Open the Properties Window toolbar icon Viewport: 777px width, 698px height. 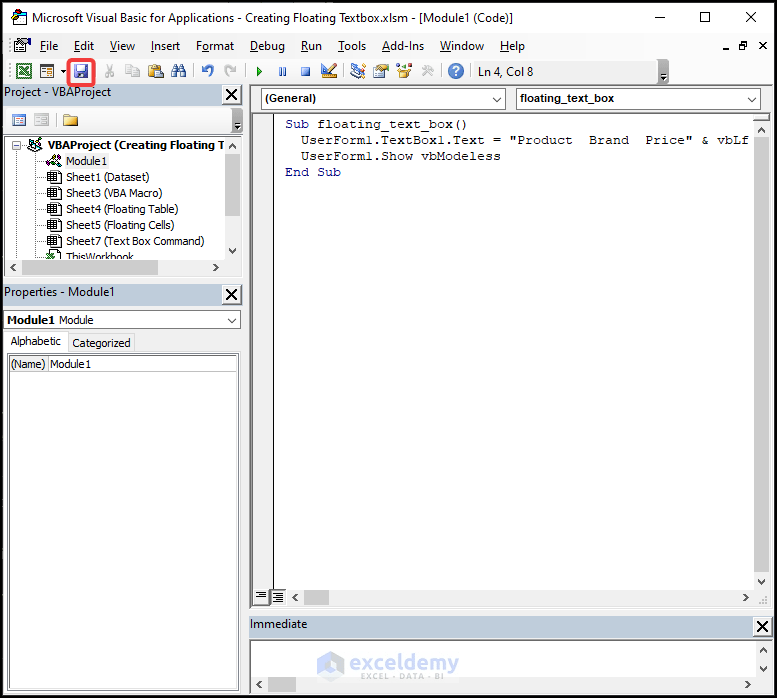coord(381,71)
